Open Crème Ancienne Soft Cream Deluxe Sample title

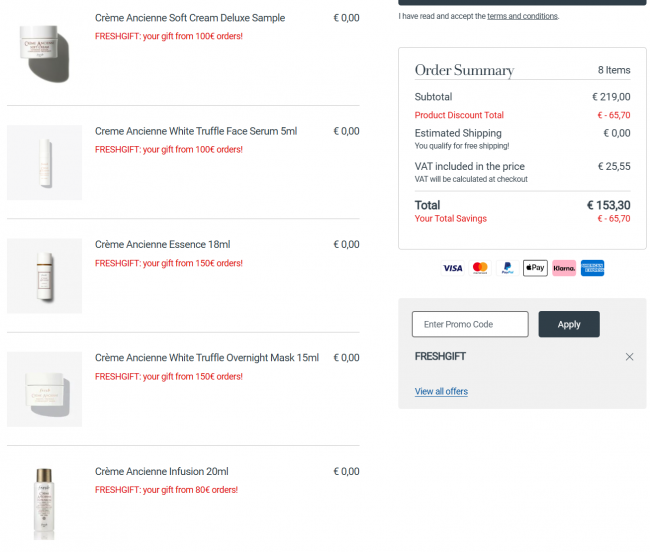pyautogui.click(x=190, y=18)
